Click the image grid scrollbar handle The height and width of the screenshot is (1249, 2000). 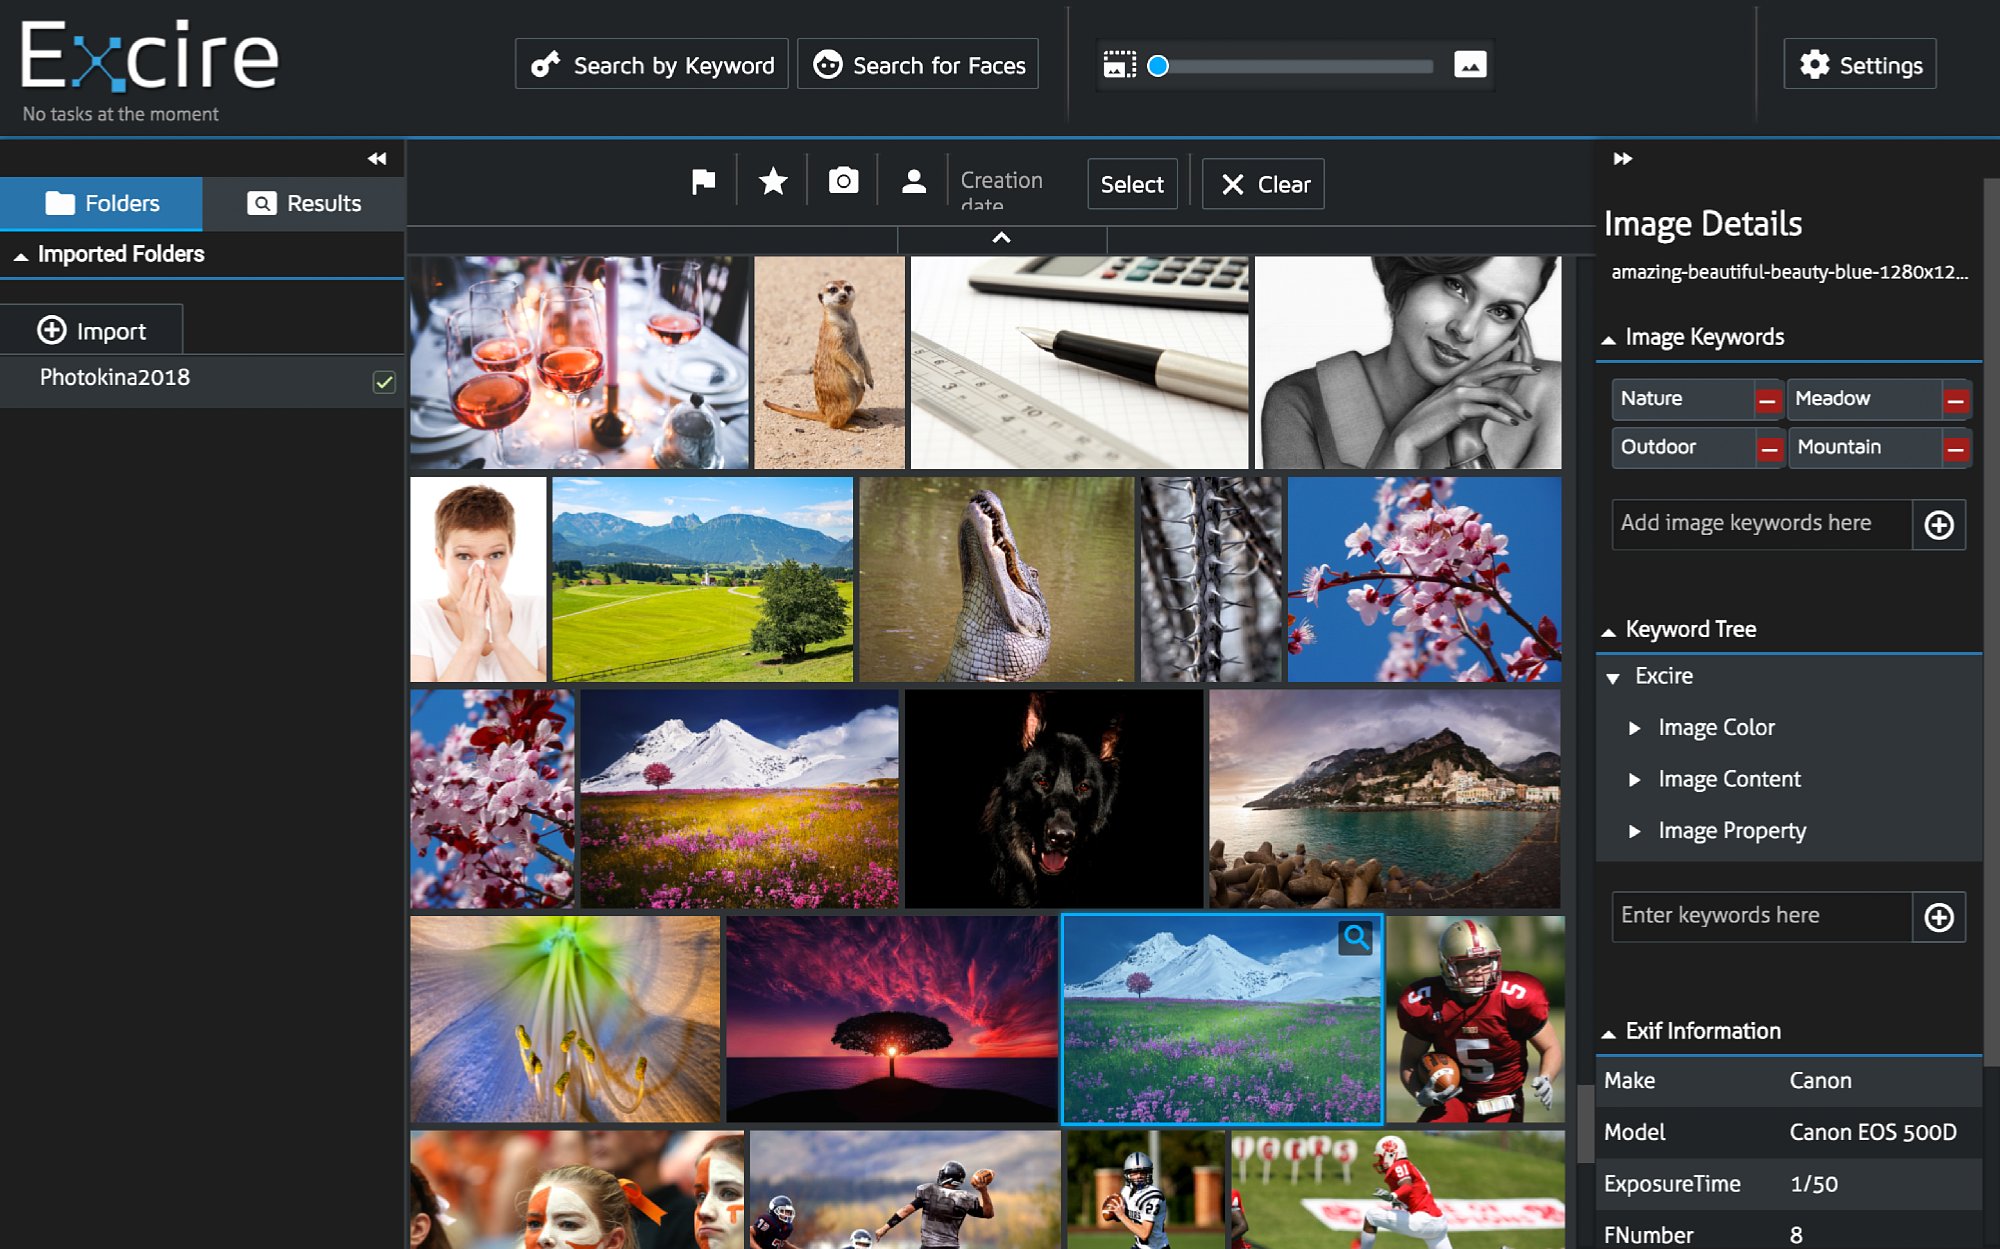point(1584,1124)
